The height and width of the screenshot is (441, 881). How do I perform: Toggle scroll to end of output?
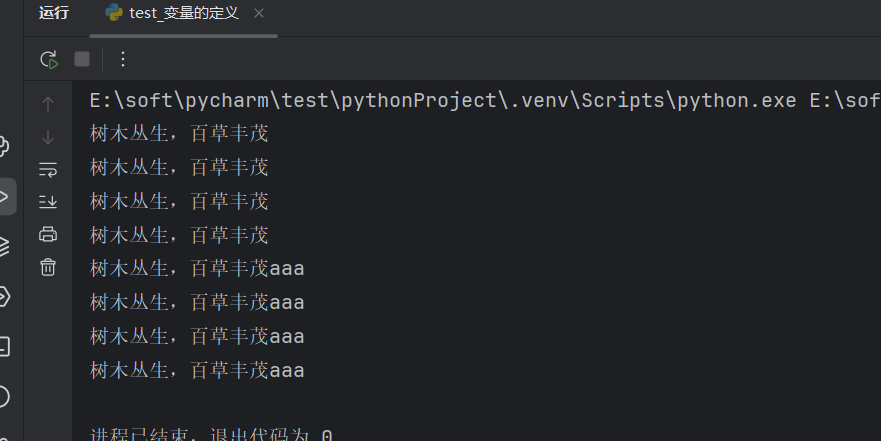coord(48,201)
